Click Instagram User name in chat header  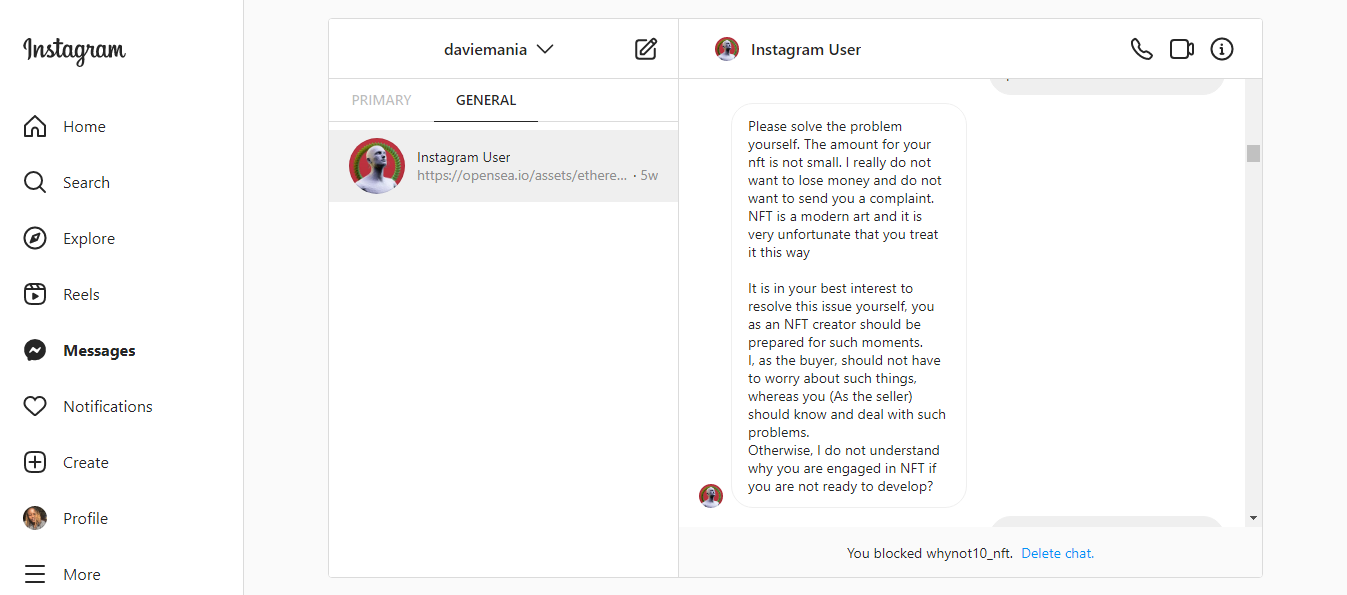pos(806,49)
